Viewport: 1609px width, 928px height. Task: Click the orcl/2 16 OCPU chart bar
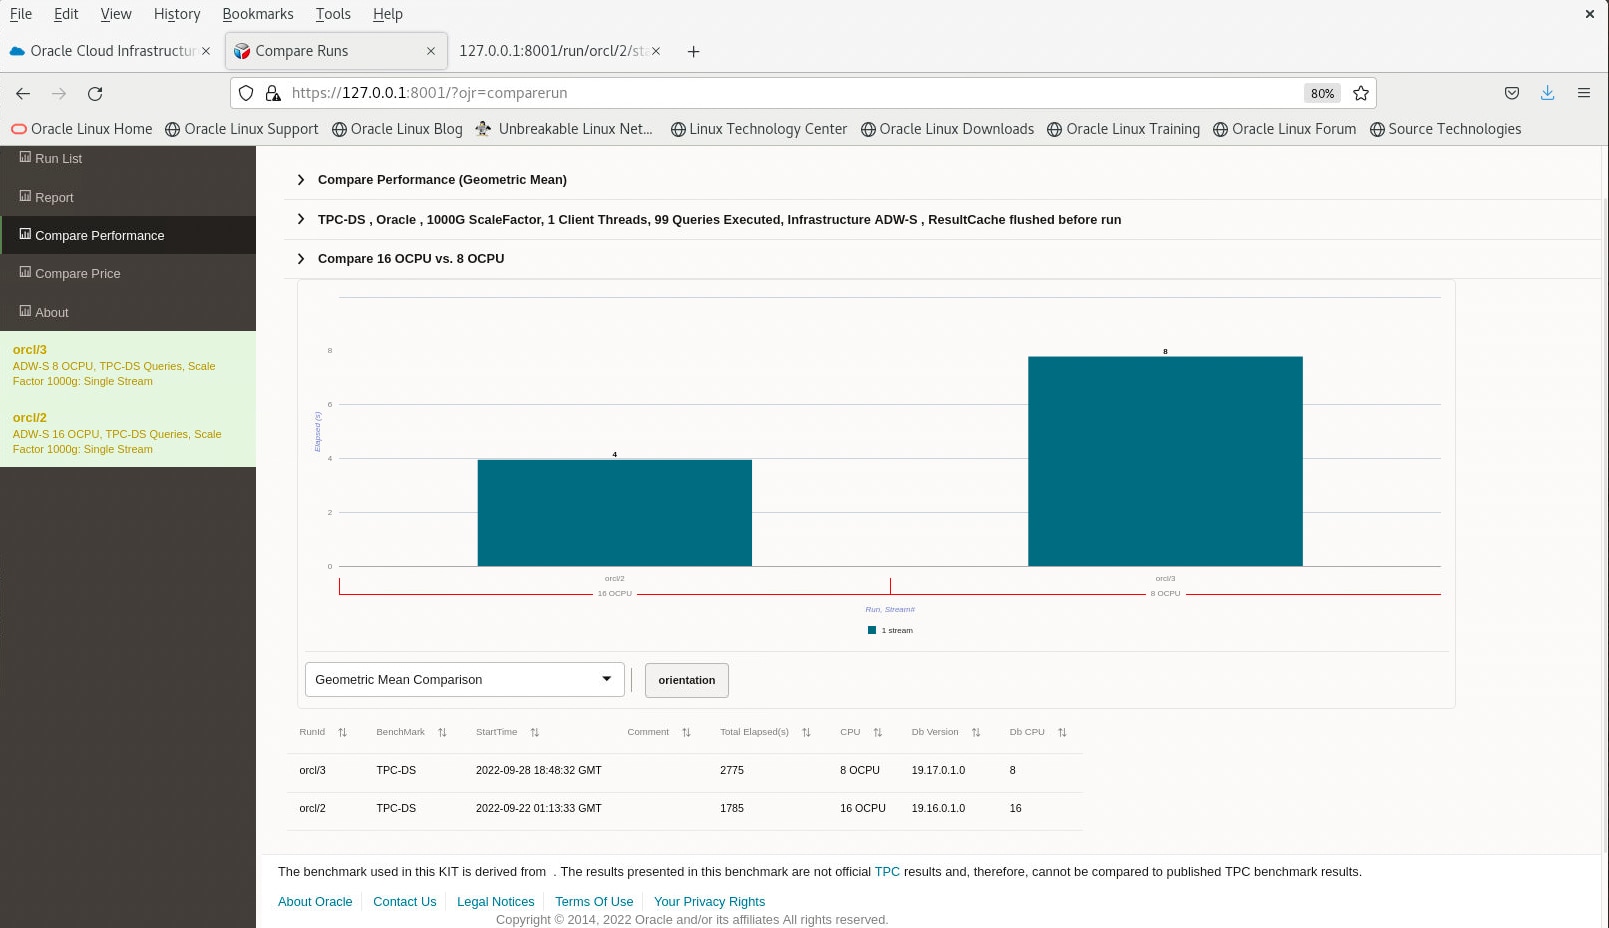(614, 513)
